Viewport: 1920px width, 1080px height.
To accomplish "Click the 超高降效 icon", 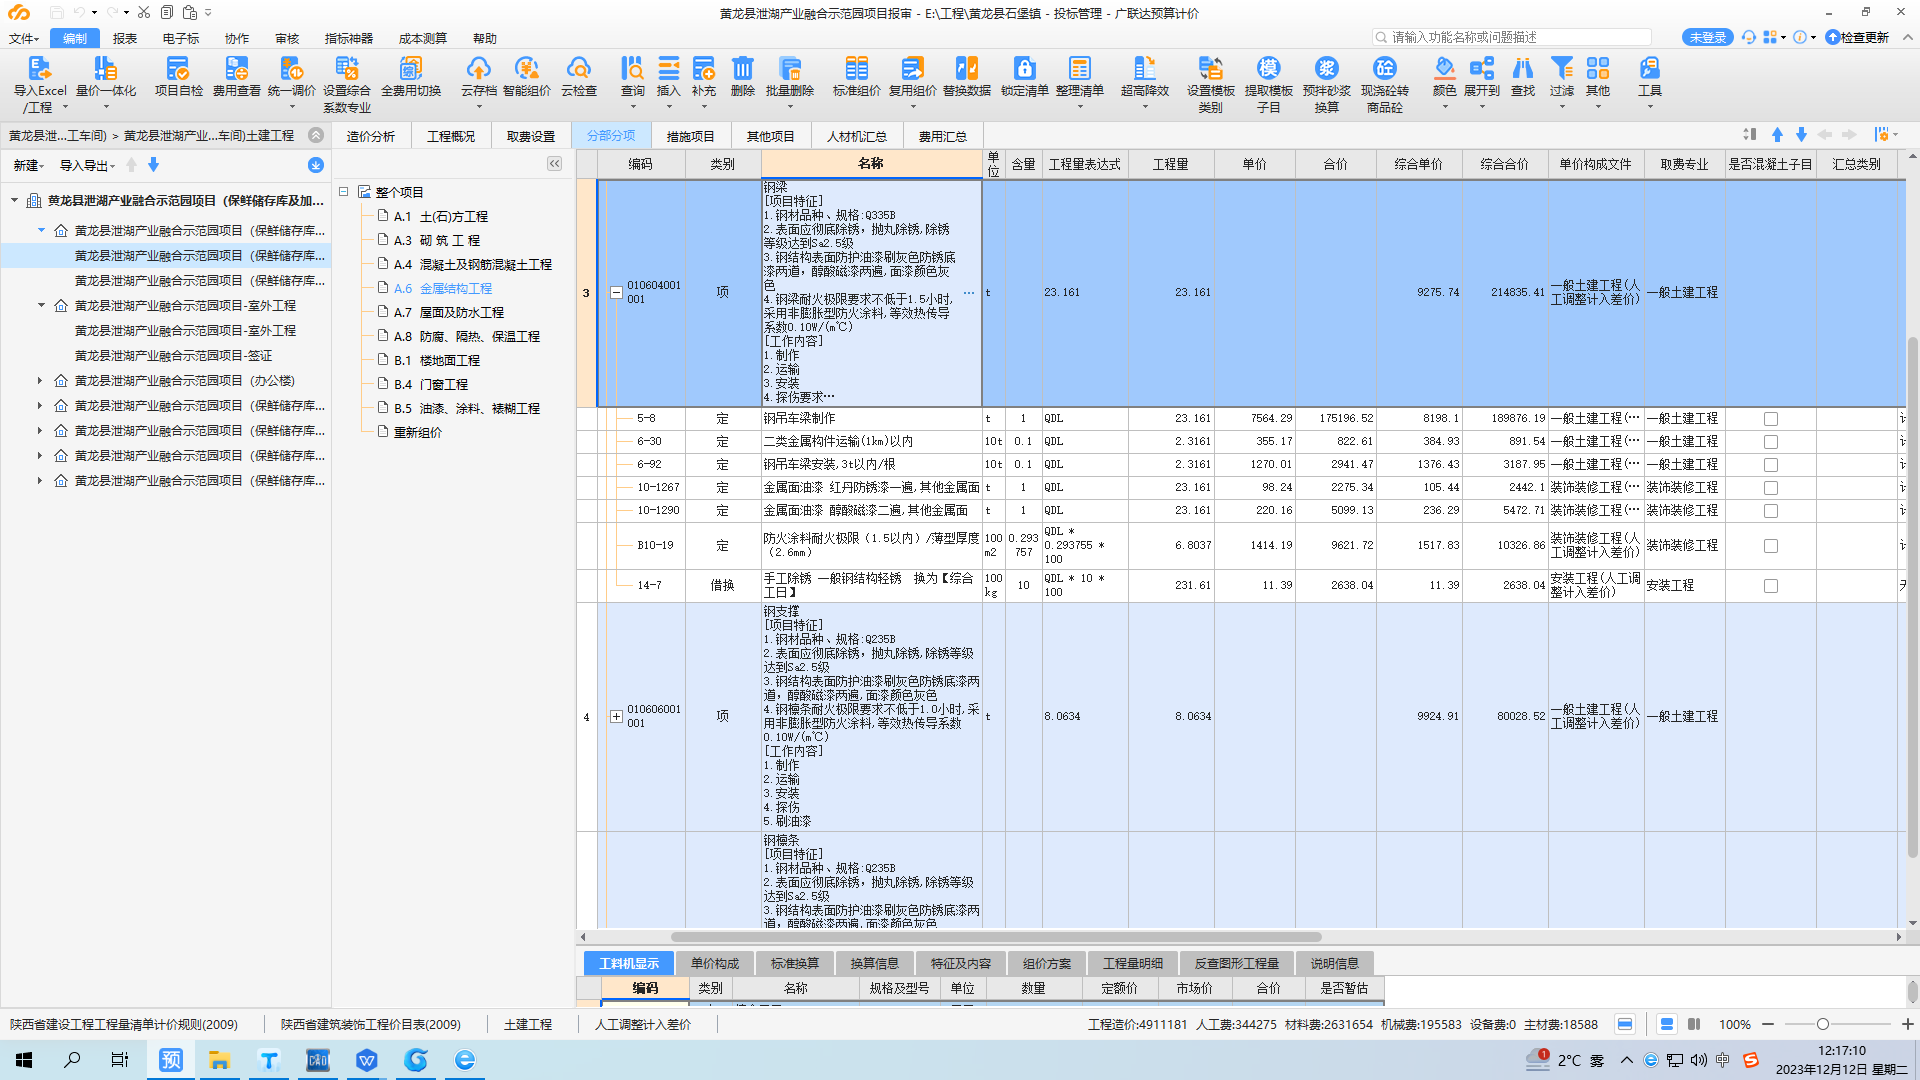I will click(x=1144, y=69).
